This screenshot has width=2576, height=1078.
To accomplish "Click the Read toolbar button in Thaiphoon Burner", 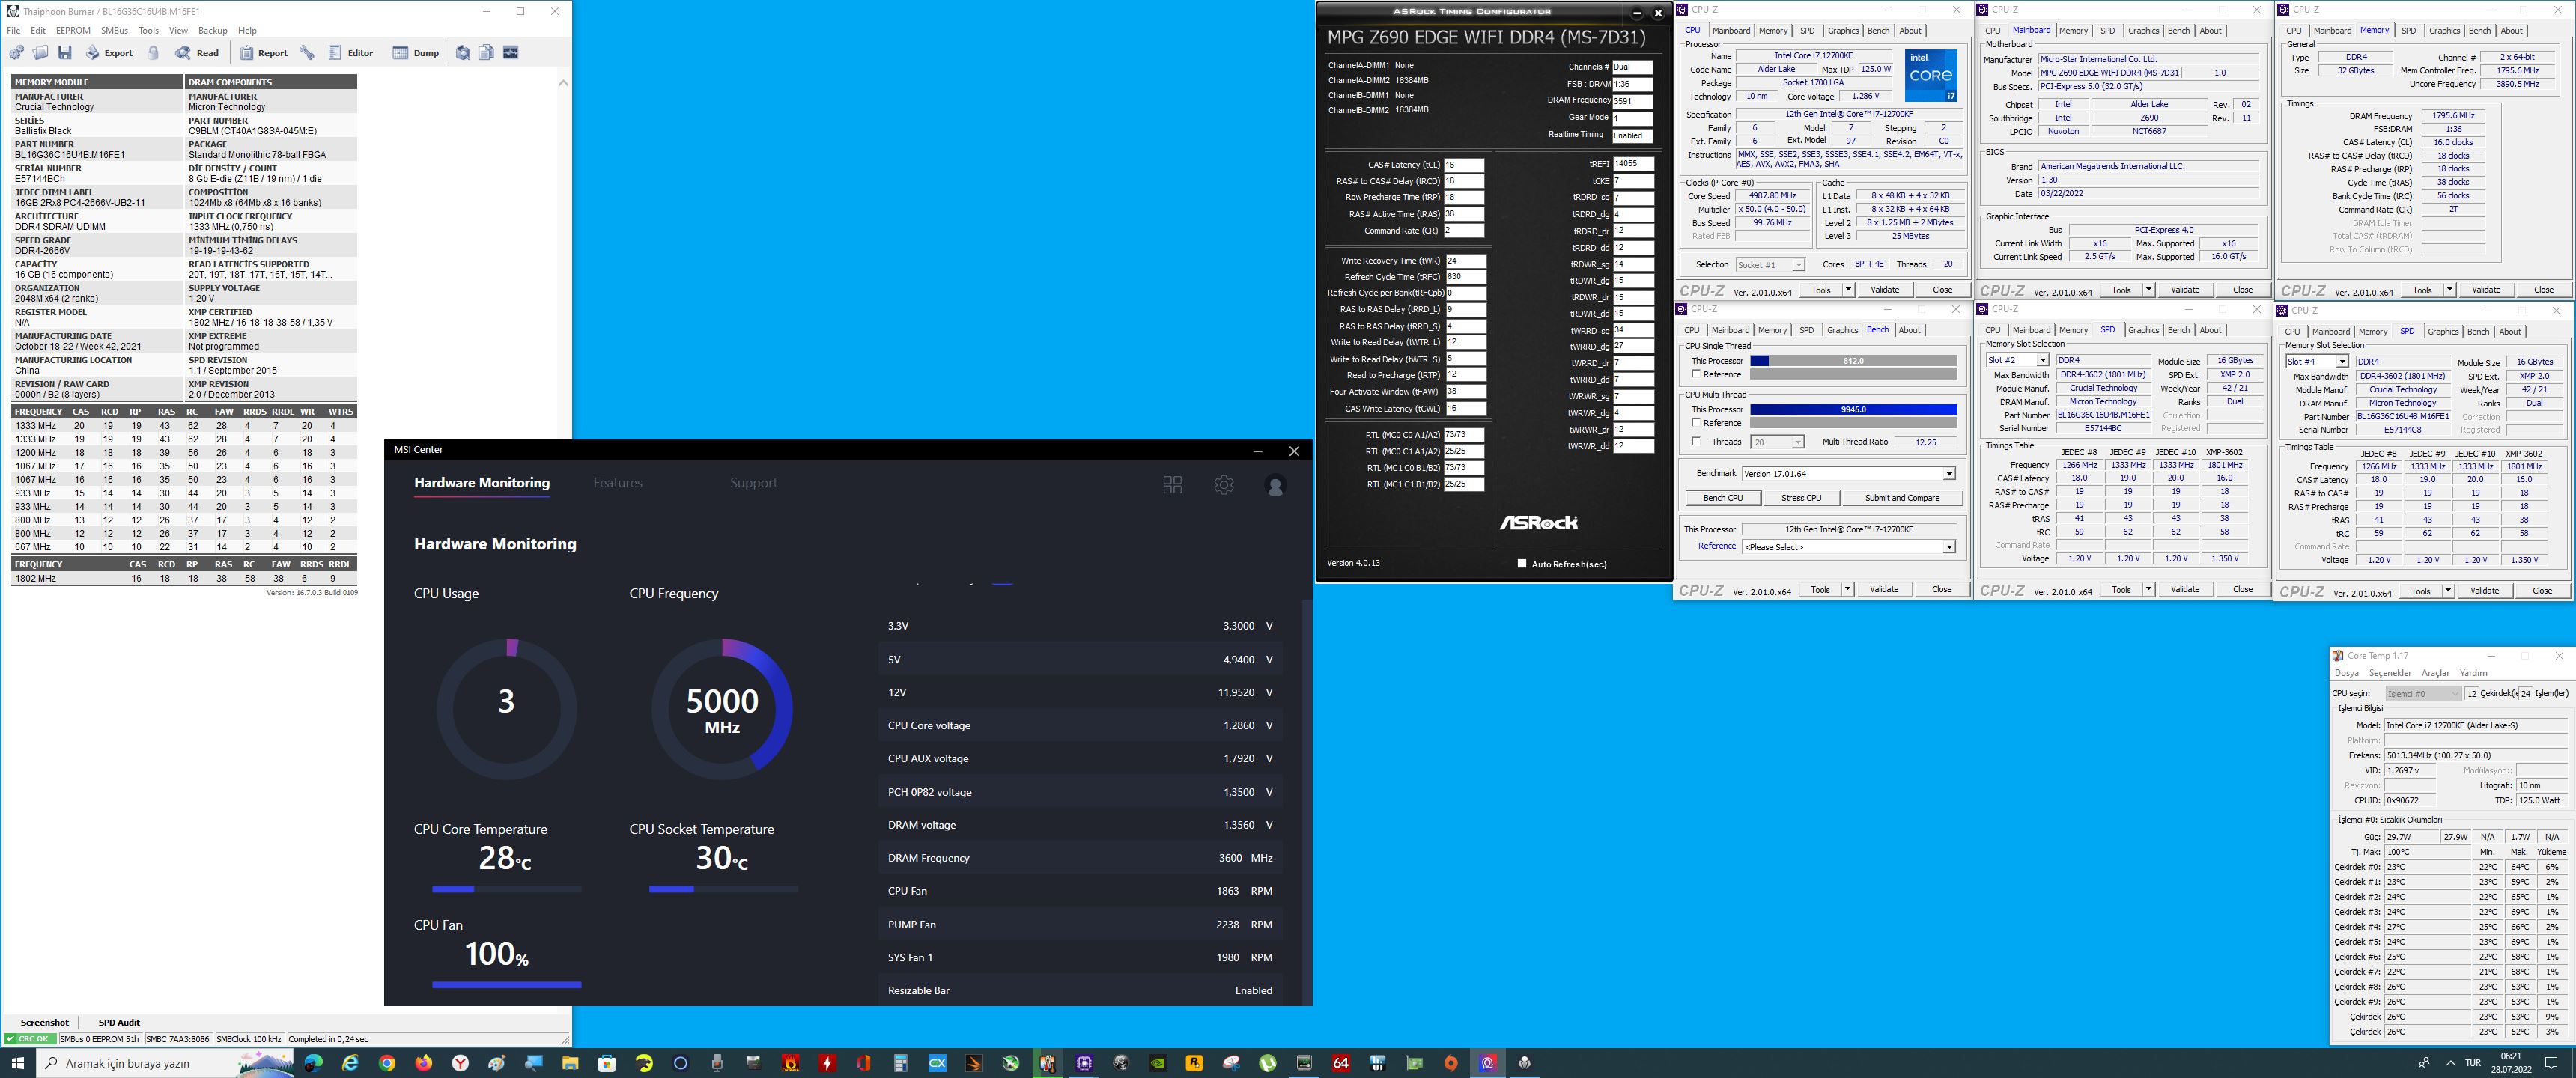I will tap(197, 53).
